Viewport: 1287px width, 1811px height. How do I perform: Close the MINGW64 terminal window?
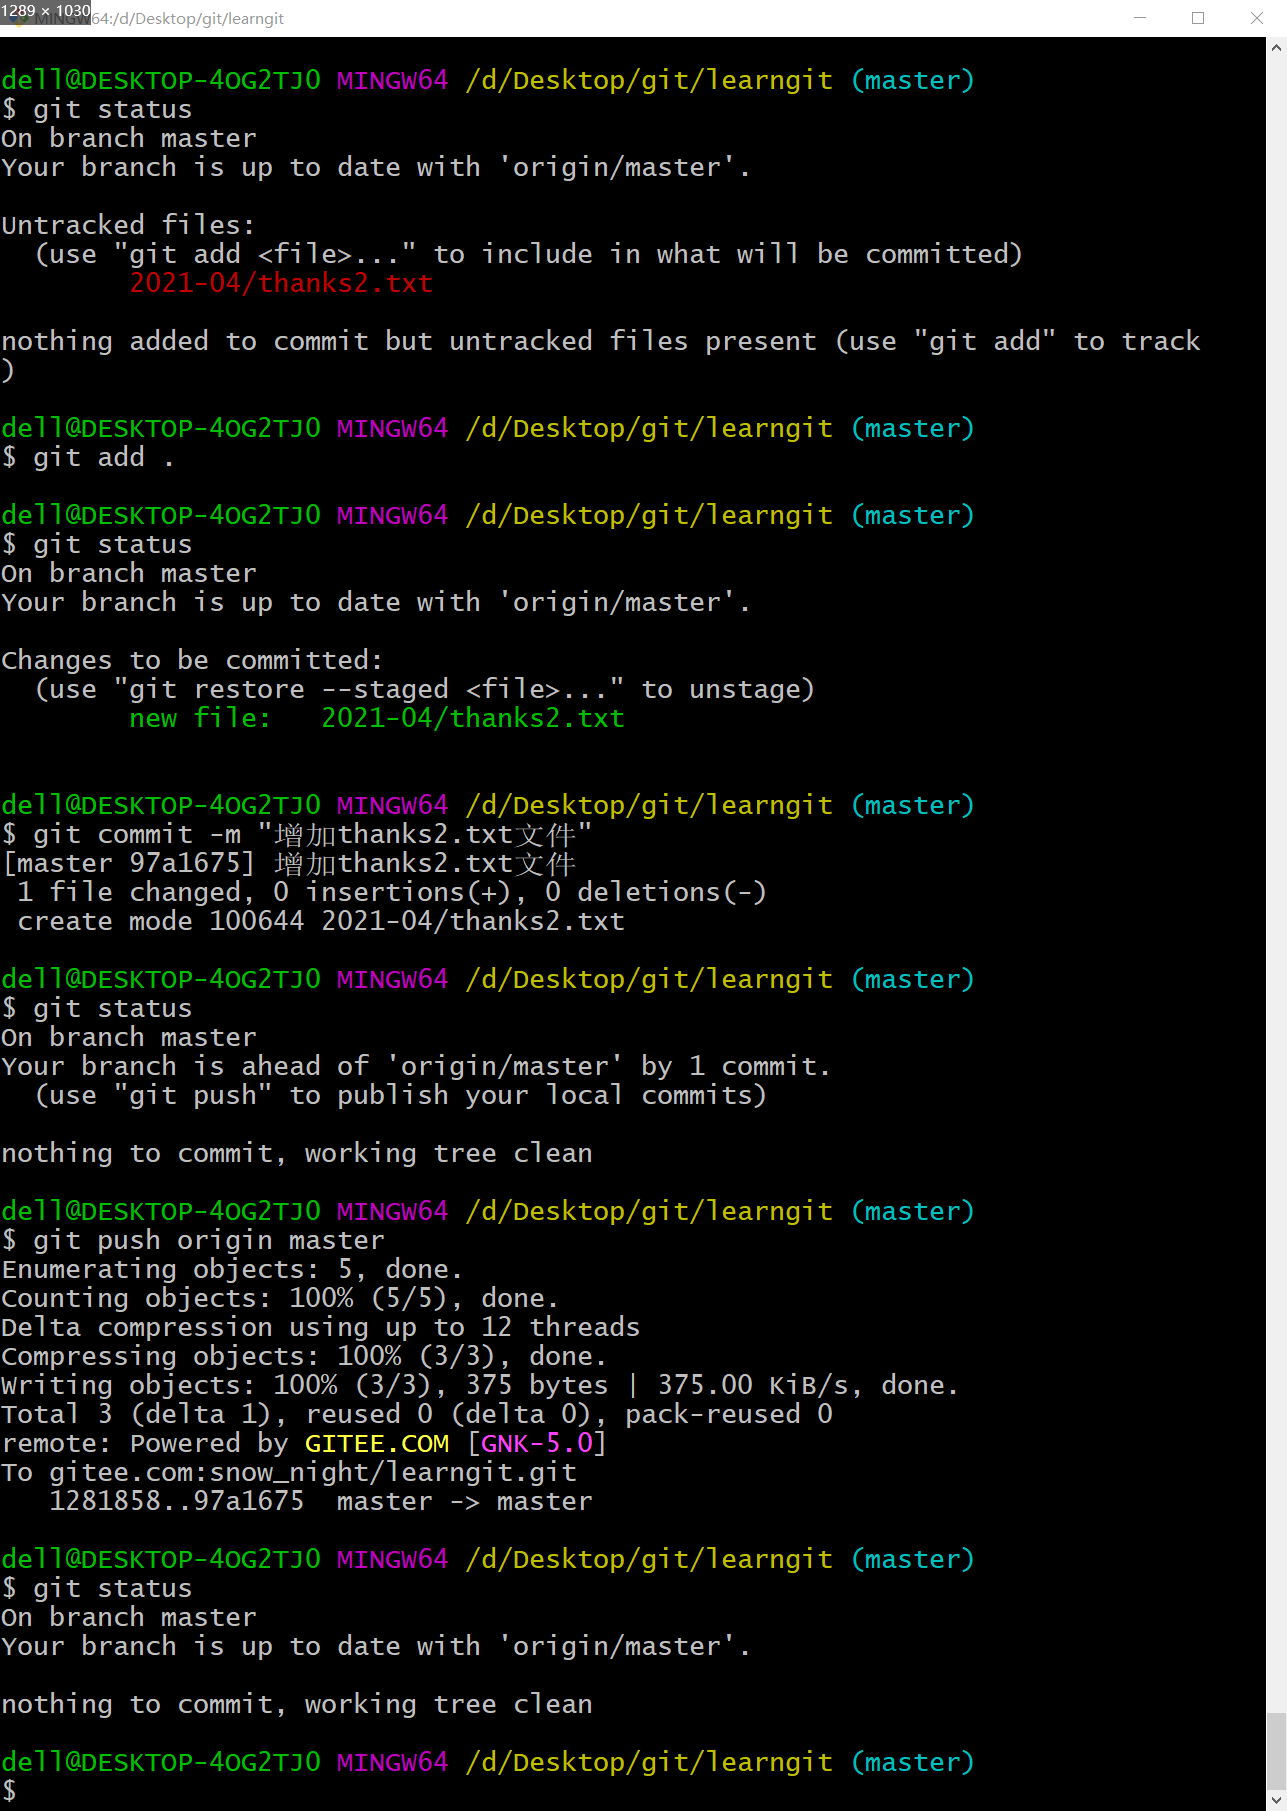[x=1257, y=18]
